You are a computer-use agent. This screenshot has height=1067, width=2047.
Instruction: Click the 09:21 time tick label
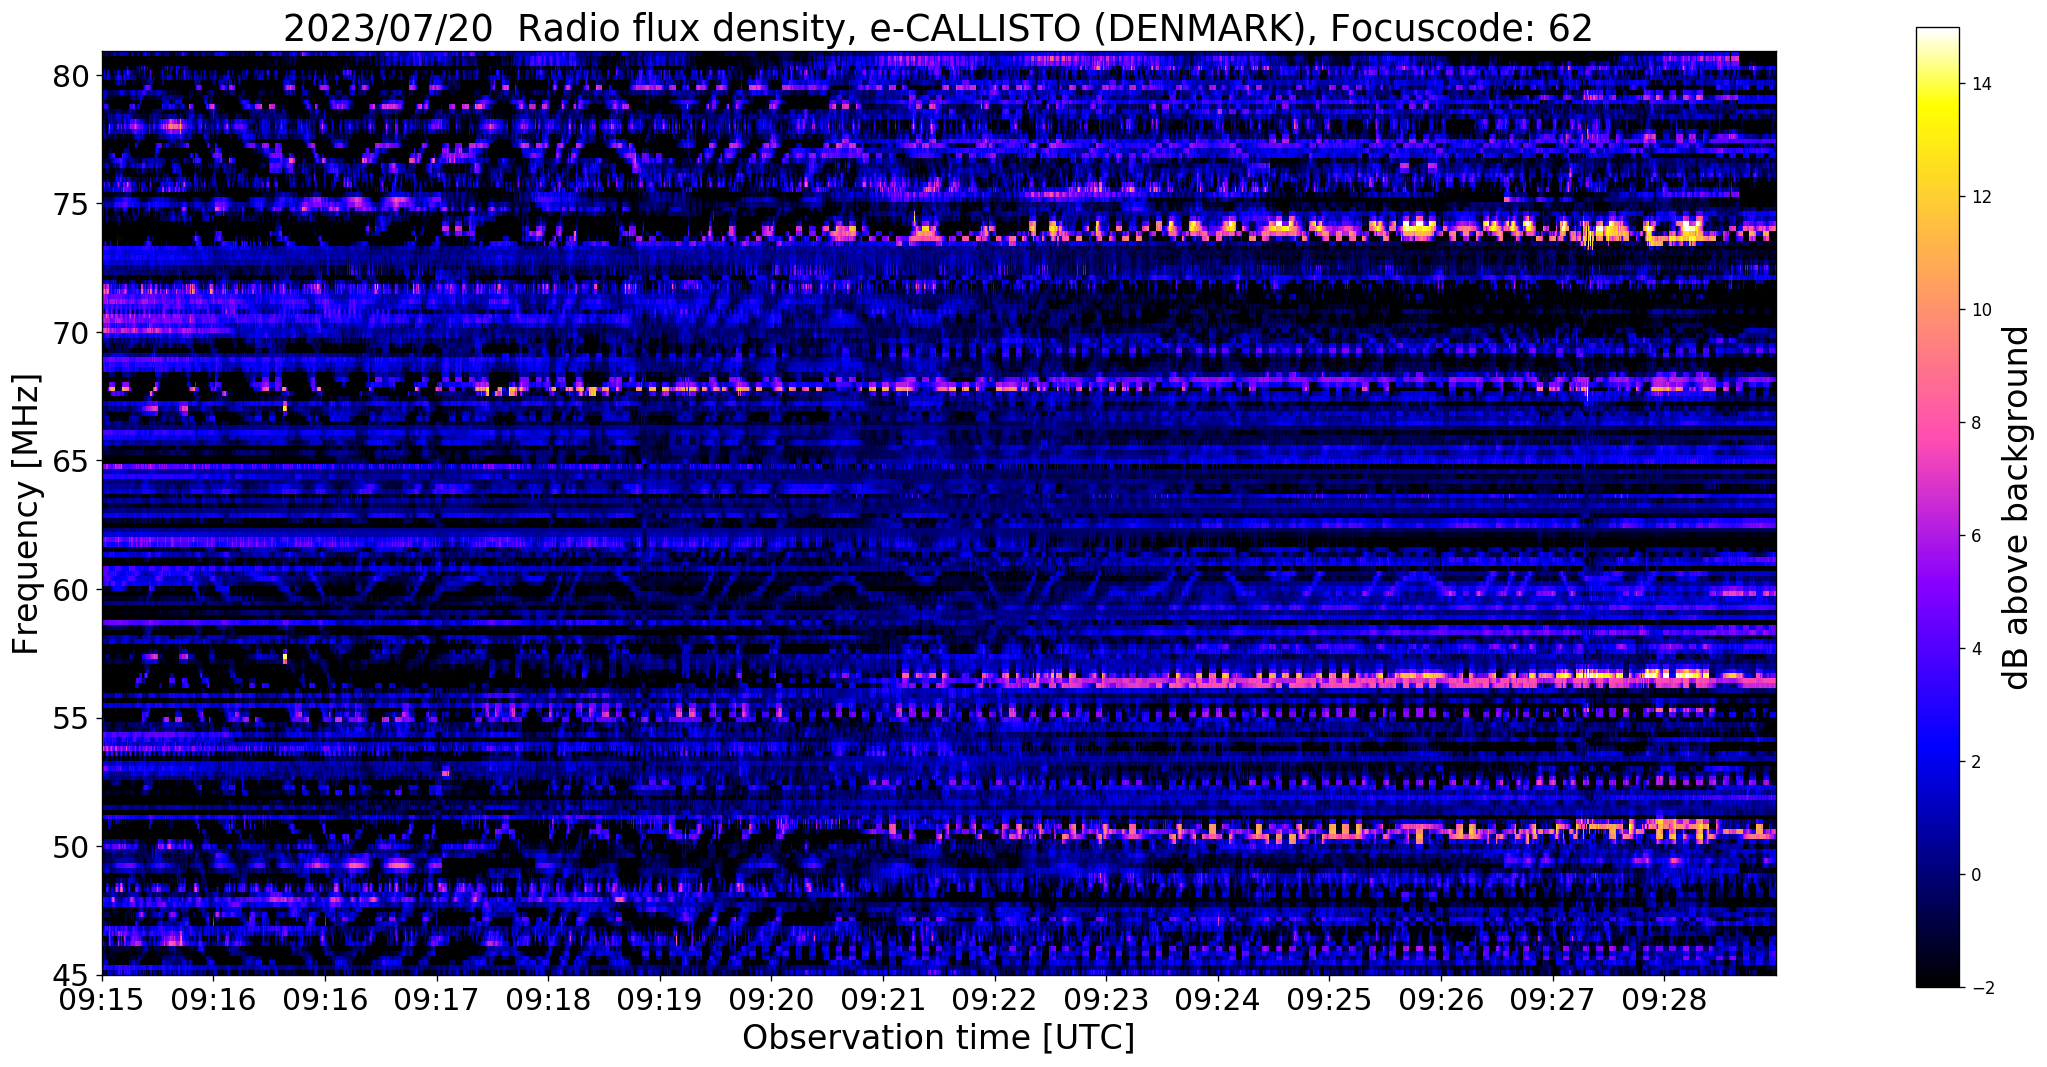(x=883, y=999)
